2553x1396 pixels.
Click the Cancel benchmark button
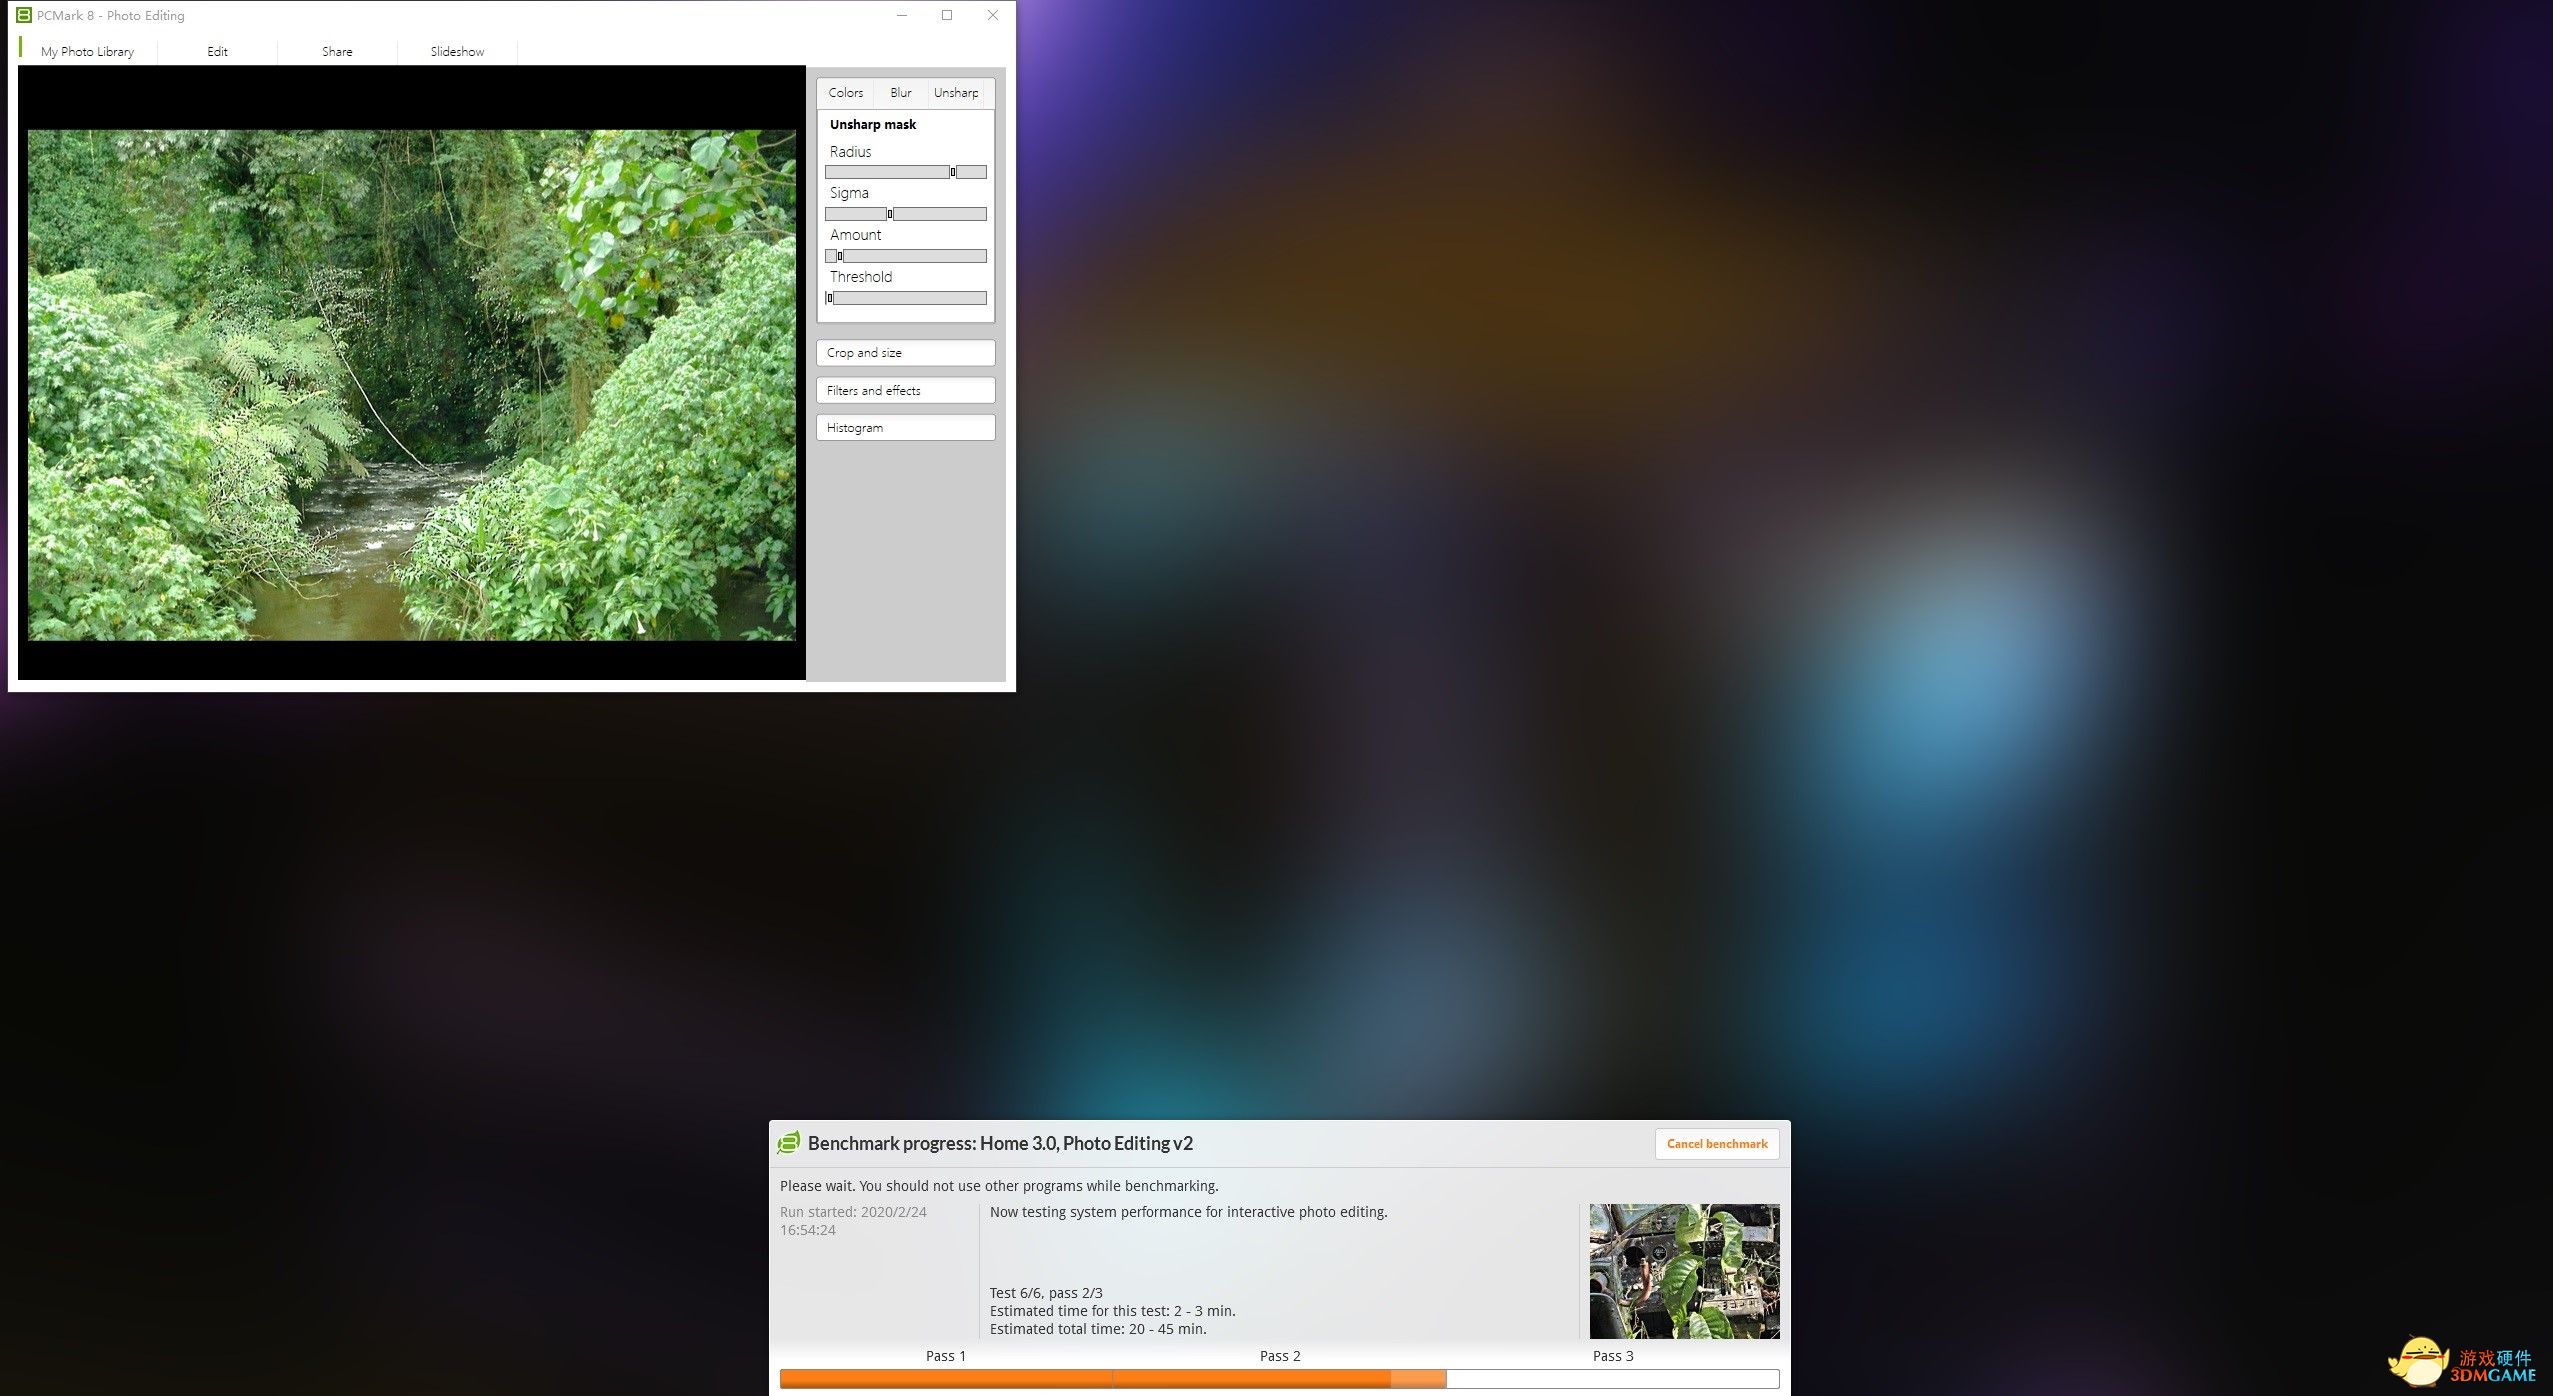click(x=1717, y=1144)
